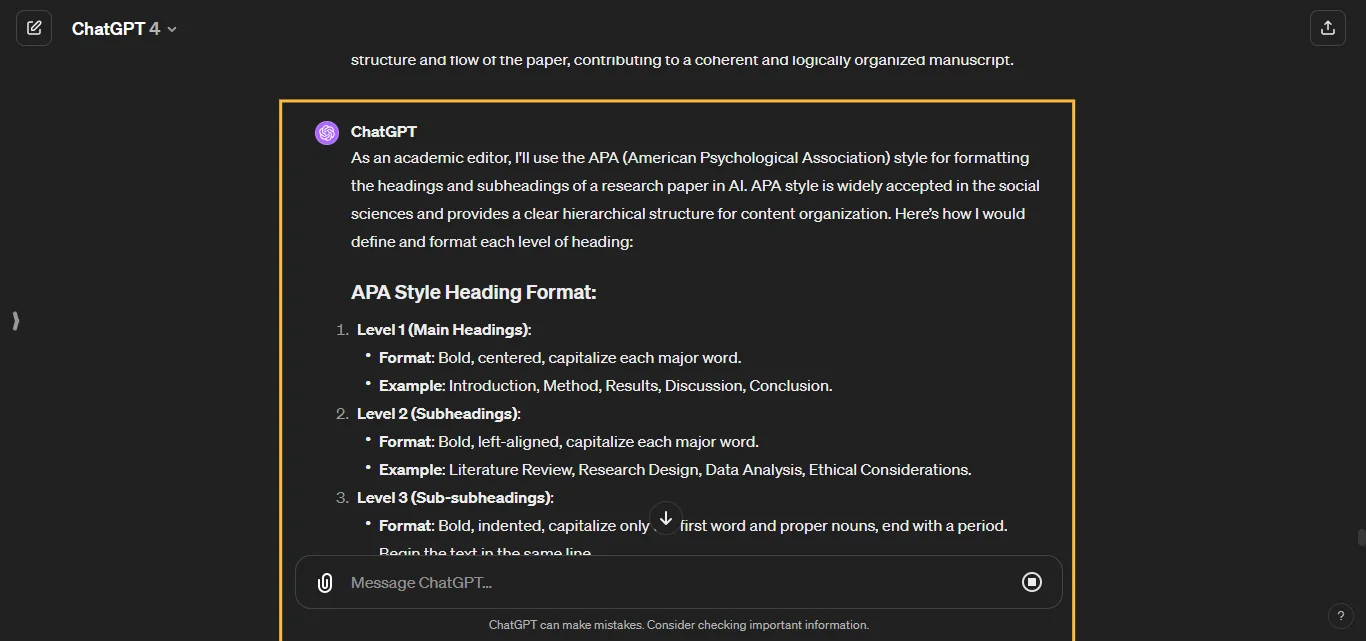Open the sidebar with the left-edge handle
This screenshot has width=1366, height=641.
coord(15,321)
